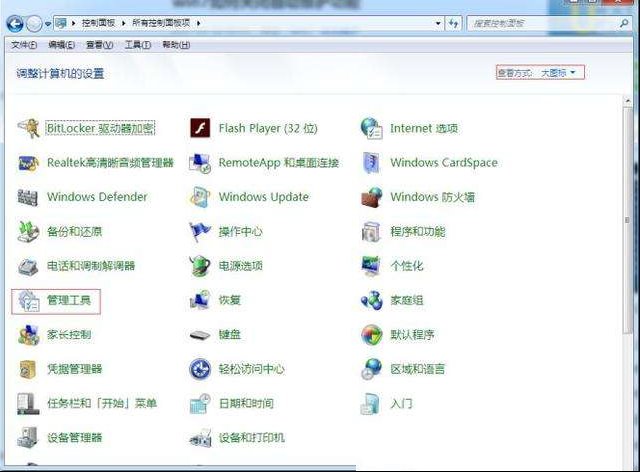
Task: Open the RemoteApp 和桌面连接 icon
Action: click(x=200, y=163)
